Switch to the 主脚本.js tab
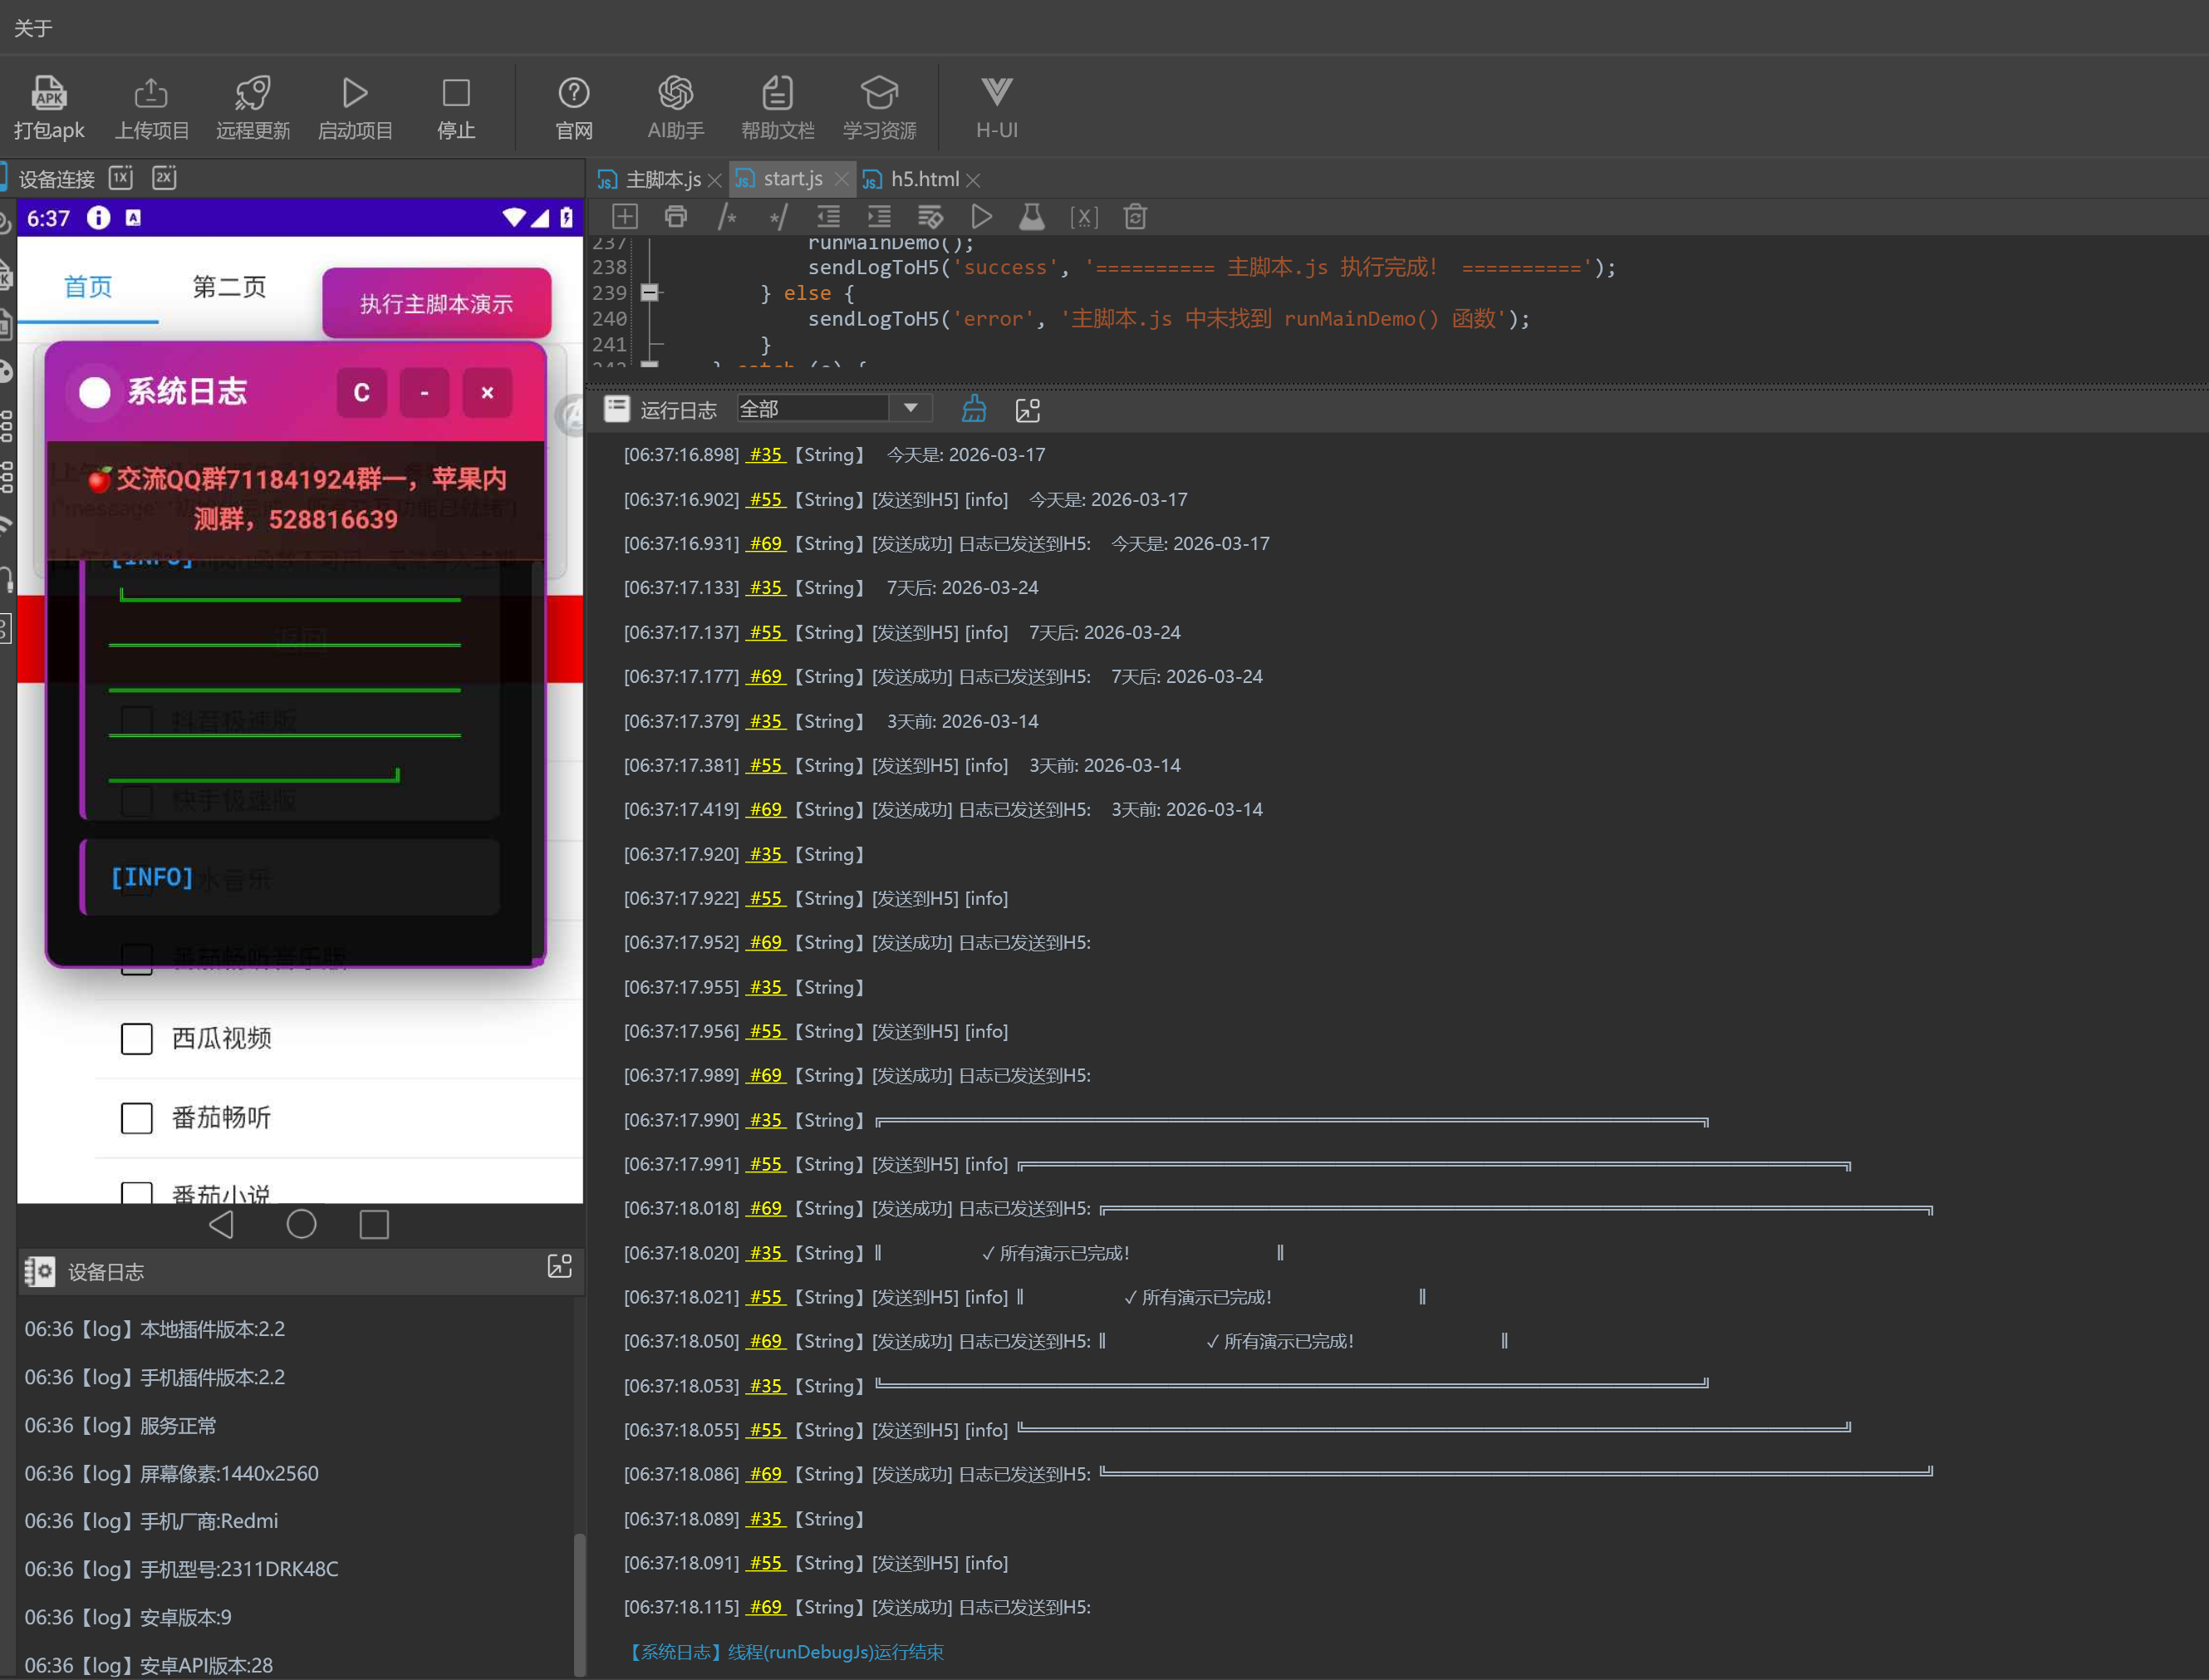The image size is (2209, 1680). tap(662, 179)
